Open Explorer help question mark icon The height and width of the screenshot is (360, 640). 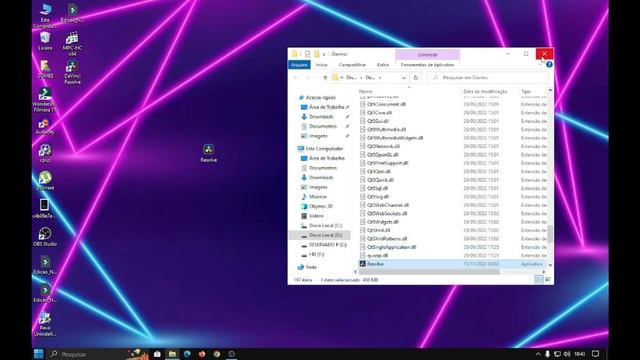pos(549,65)
